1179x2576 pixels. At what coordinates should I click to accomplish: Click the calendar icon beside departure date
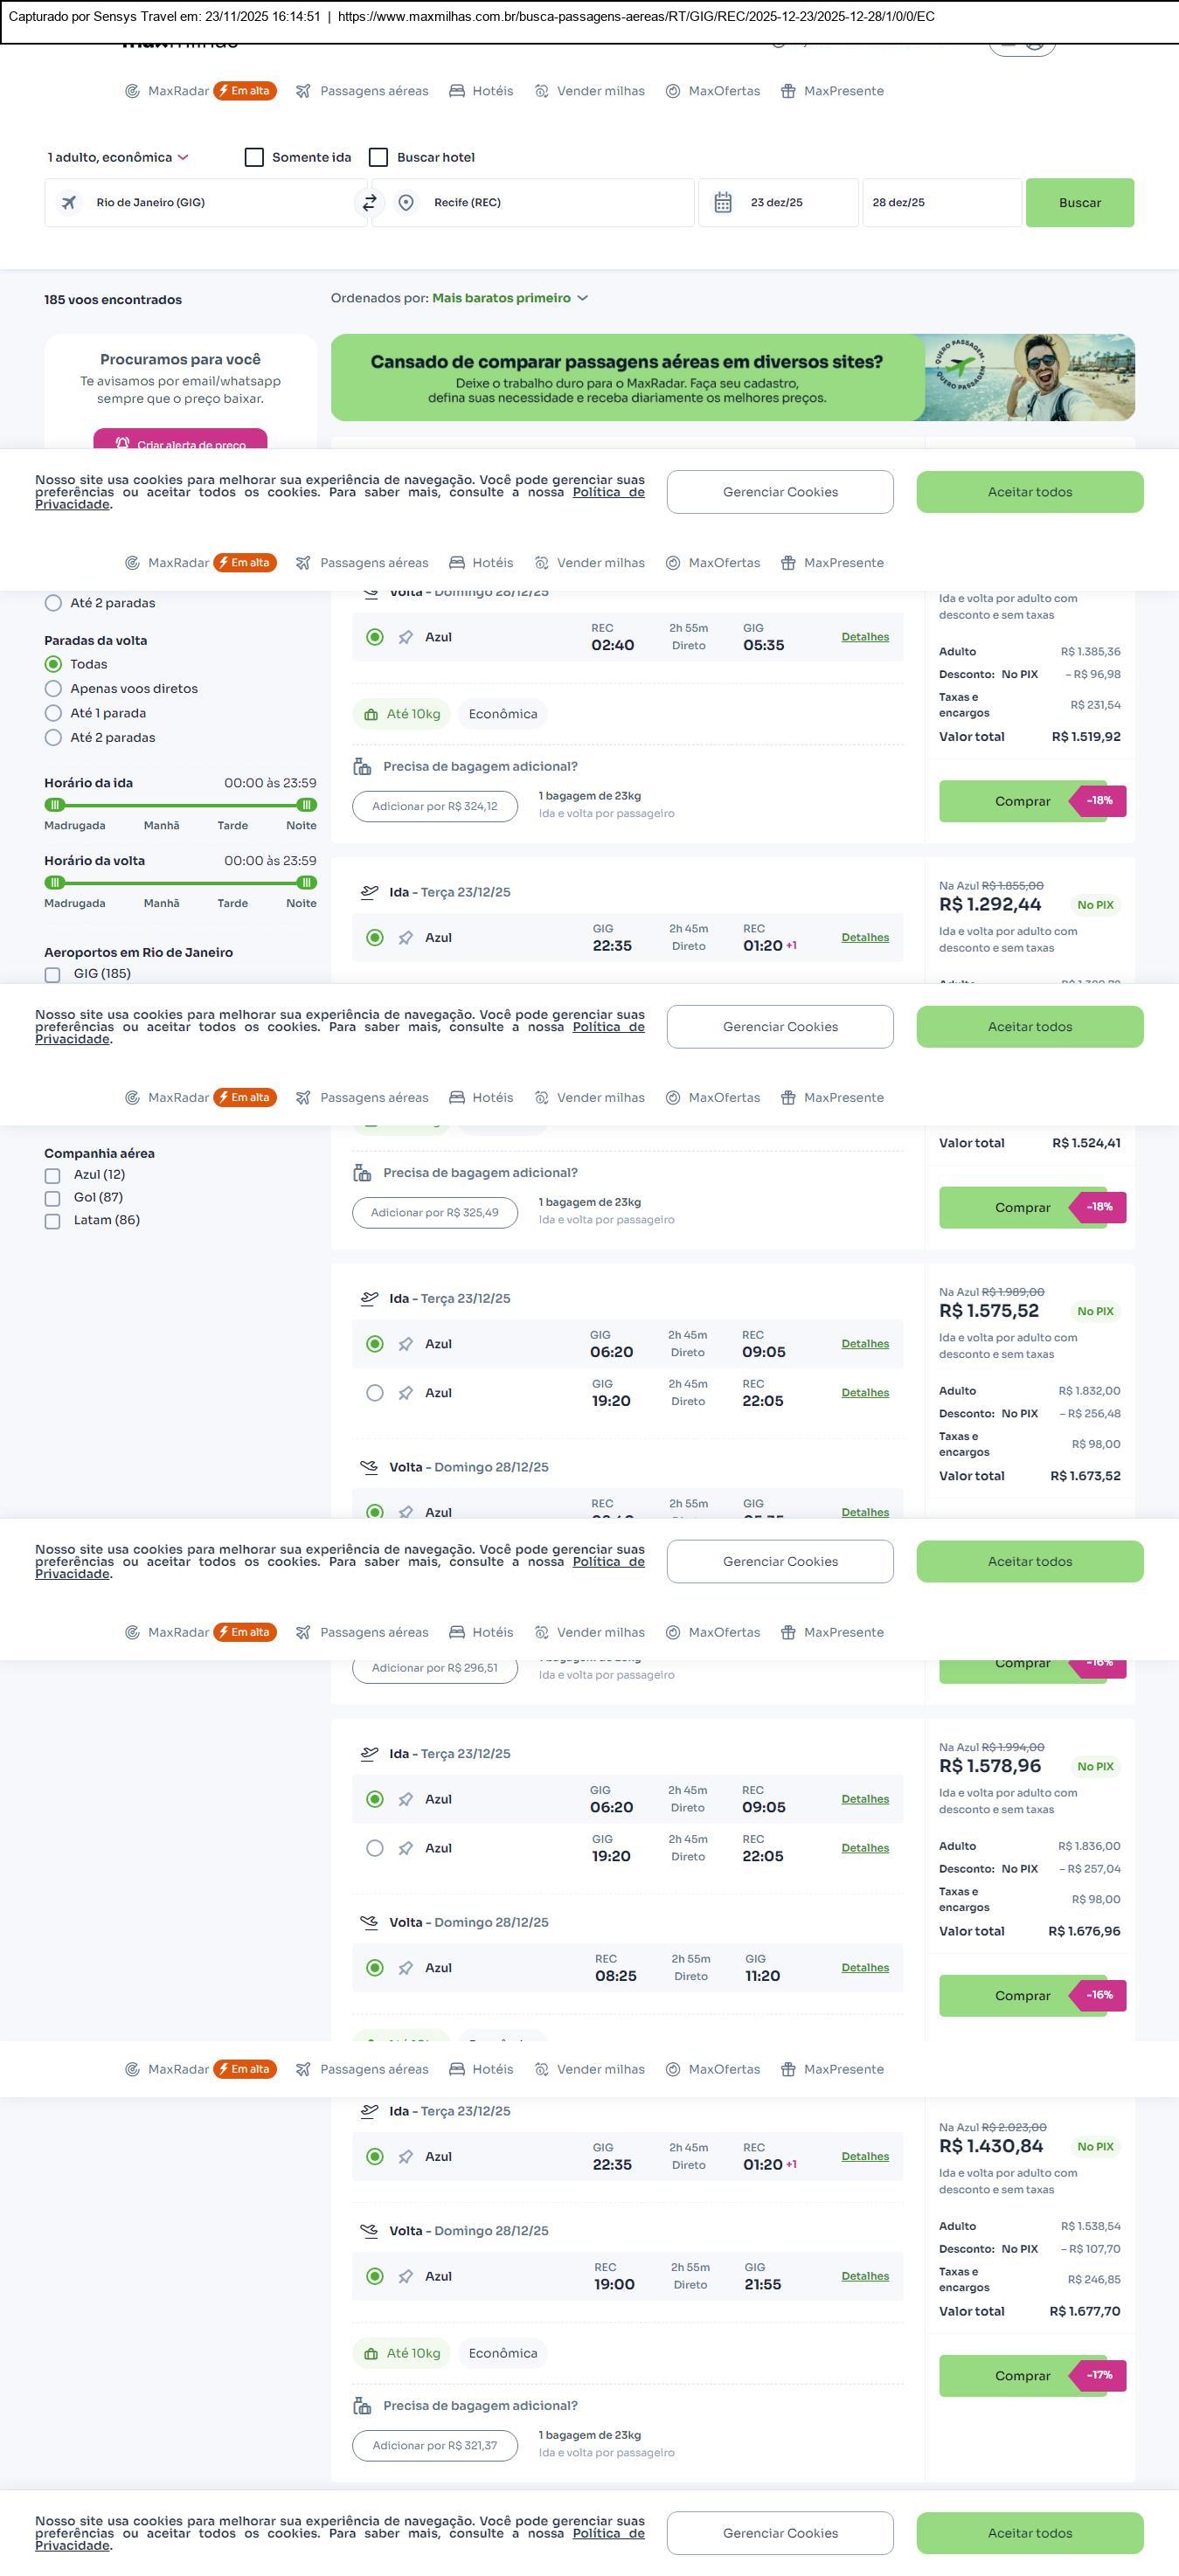[x=723, y=203]
